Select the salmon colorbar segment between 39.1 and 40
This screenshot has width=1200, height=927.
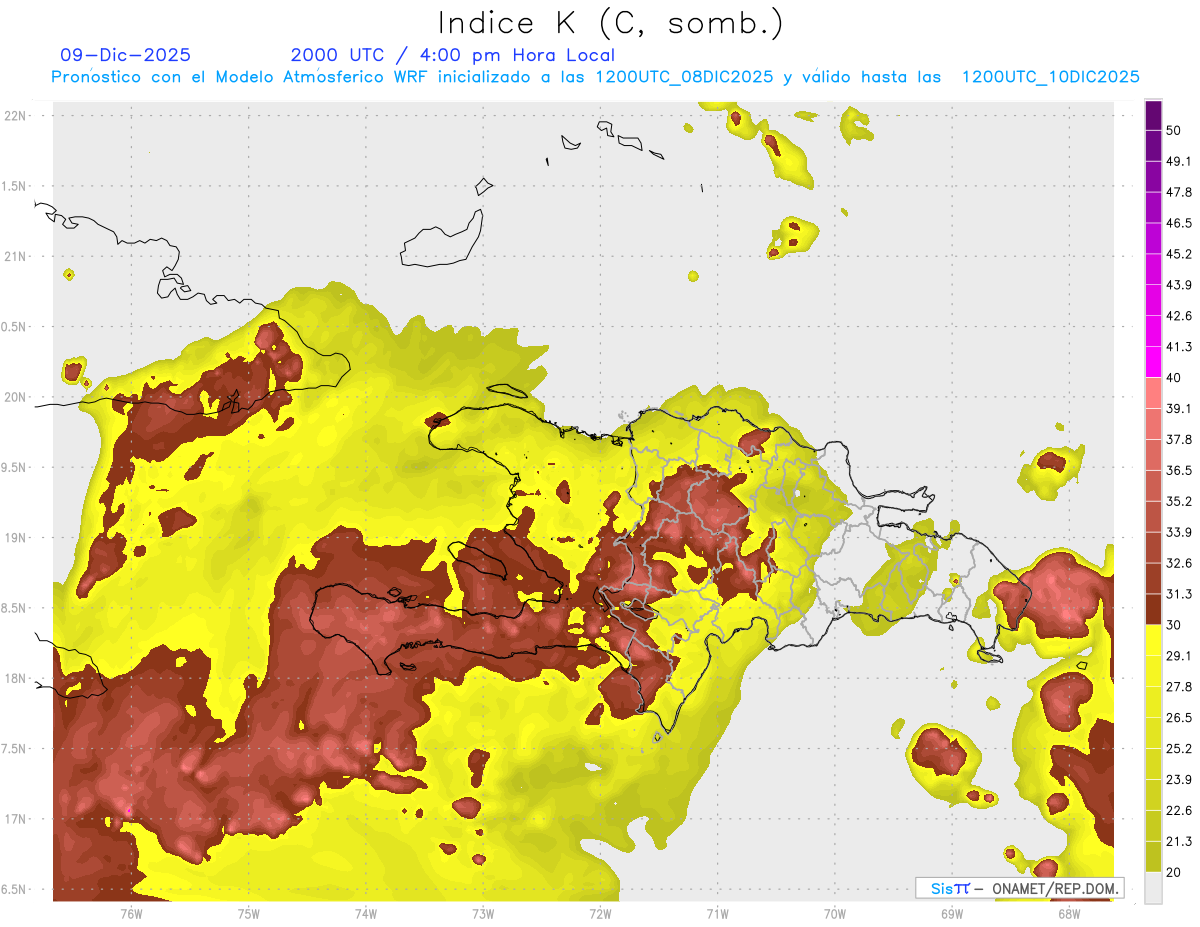(x=1153, y=393)
